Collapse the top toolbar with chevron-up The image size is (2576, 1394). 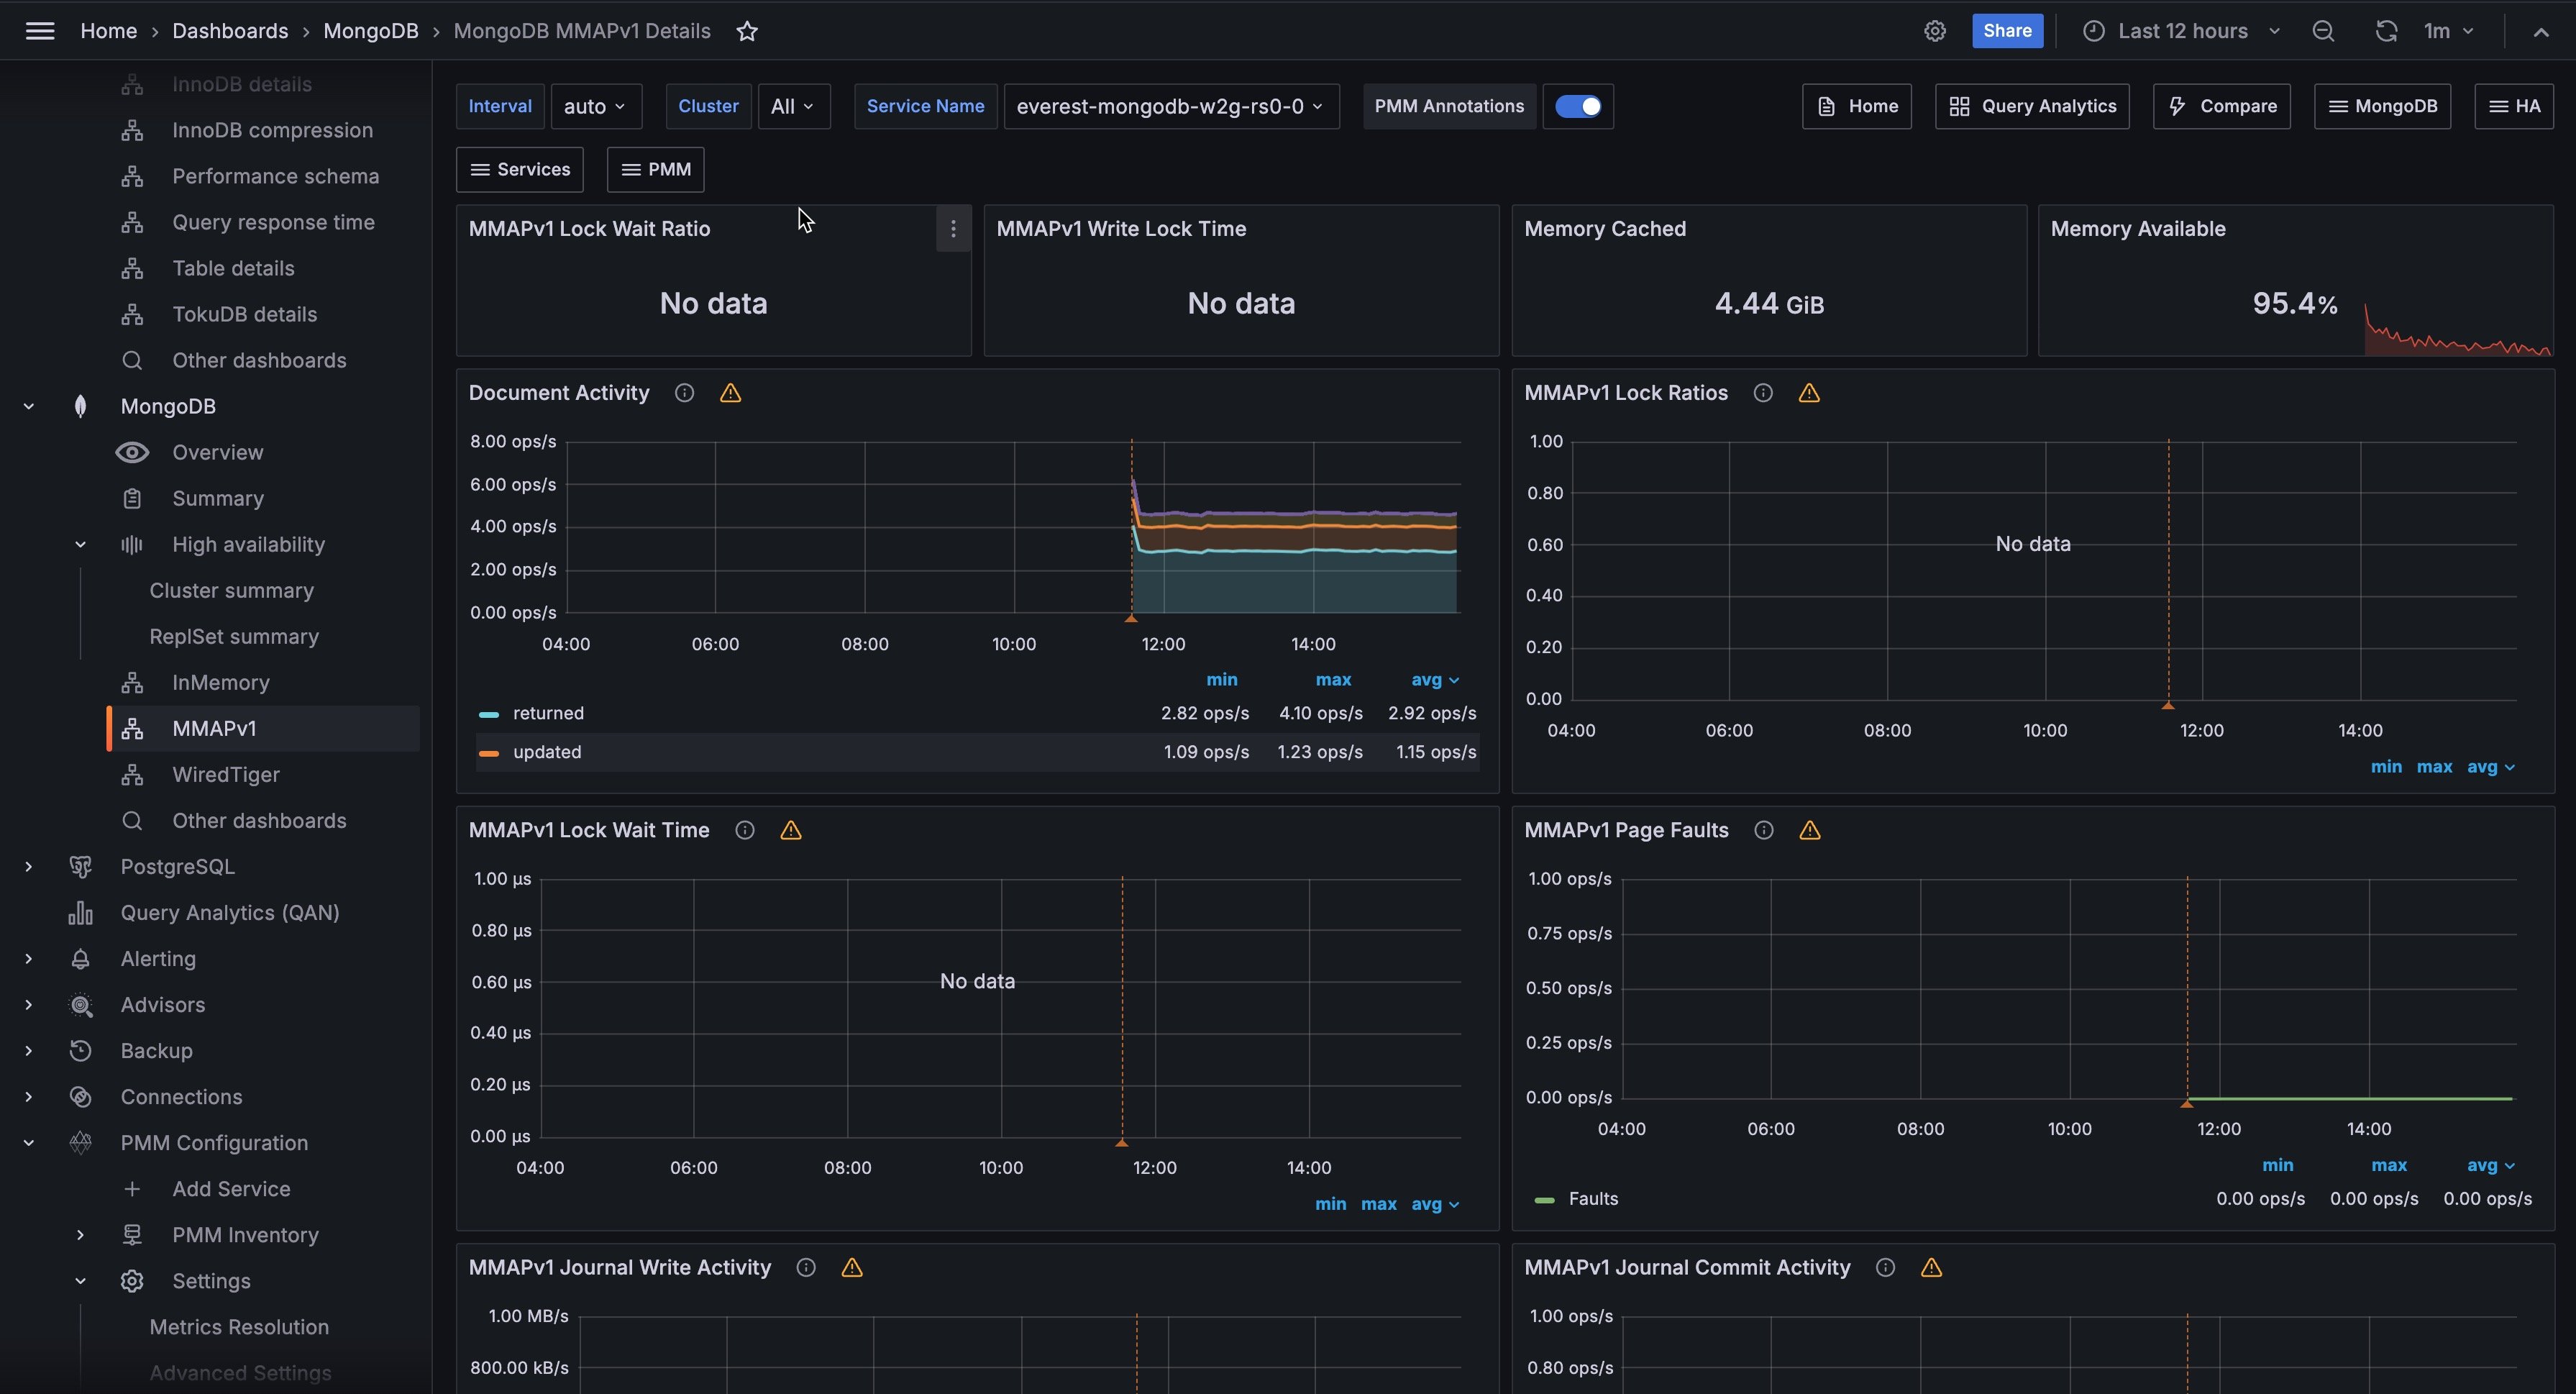coord(2540,31)
